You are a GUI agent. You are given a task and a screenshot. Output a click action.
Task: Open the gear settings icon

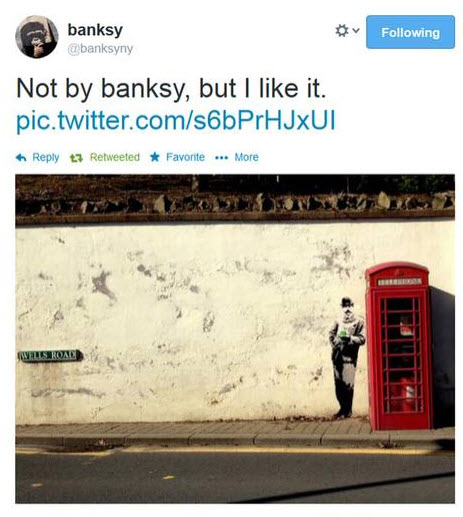342,31
